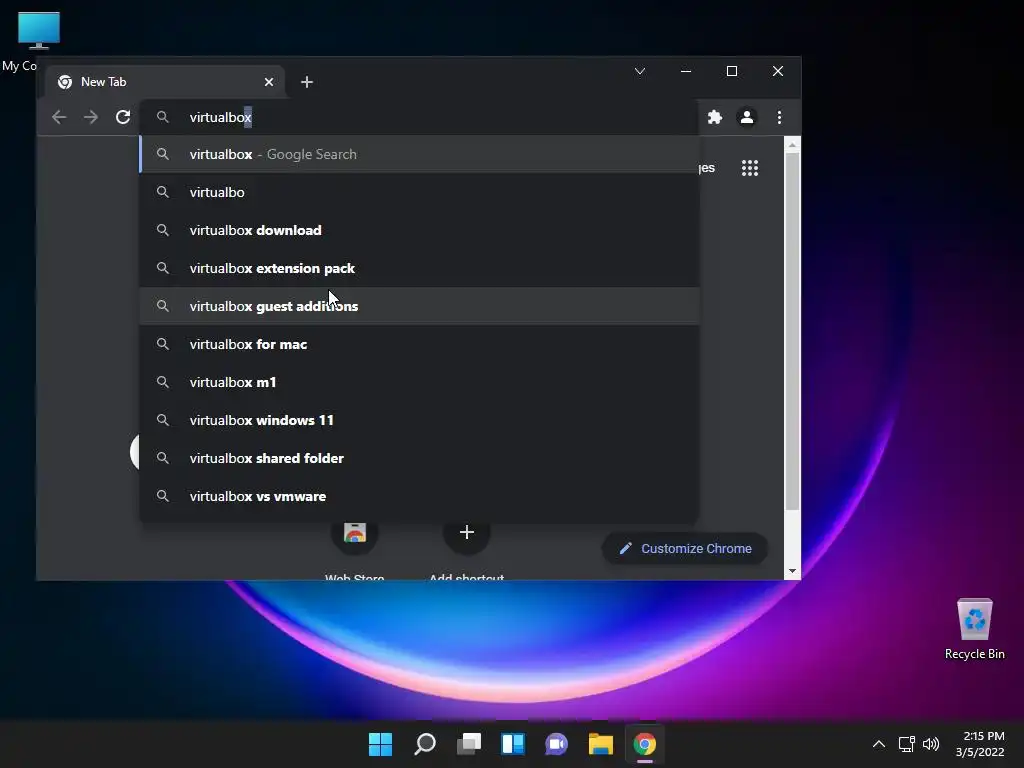Pick 'virtualbox guest additions' suggestion
1024x768 pixels.
[x=419, y=306]
